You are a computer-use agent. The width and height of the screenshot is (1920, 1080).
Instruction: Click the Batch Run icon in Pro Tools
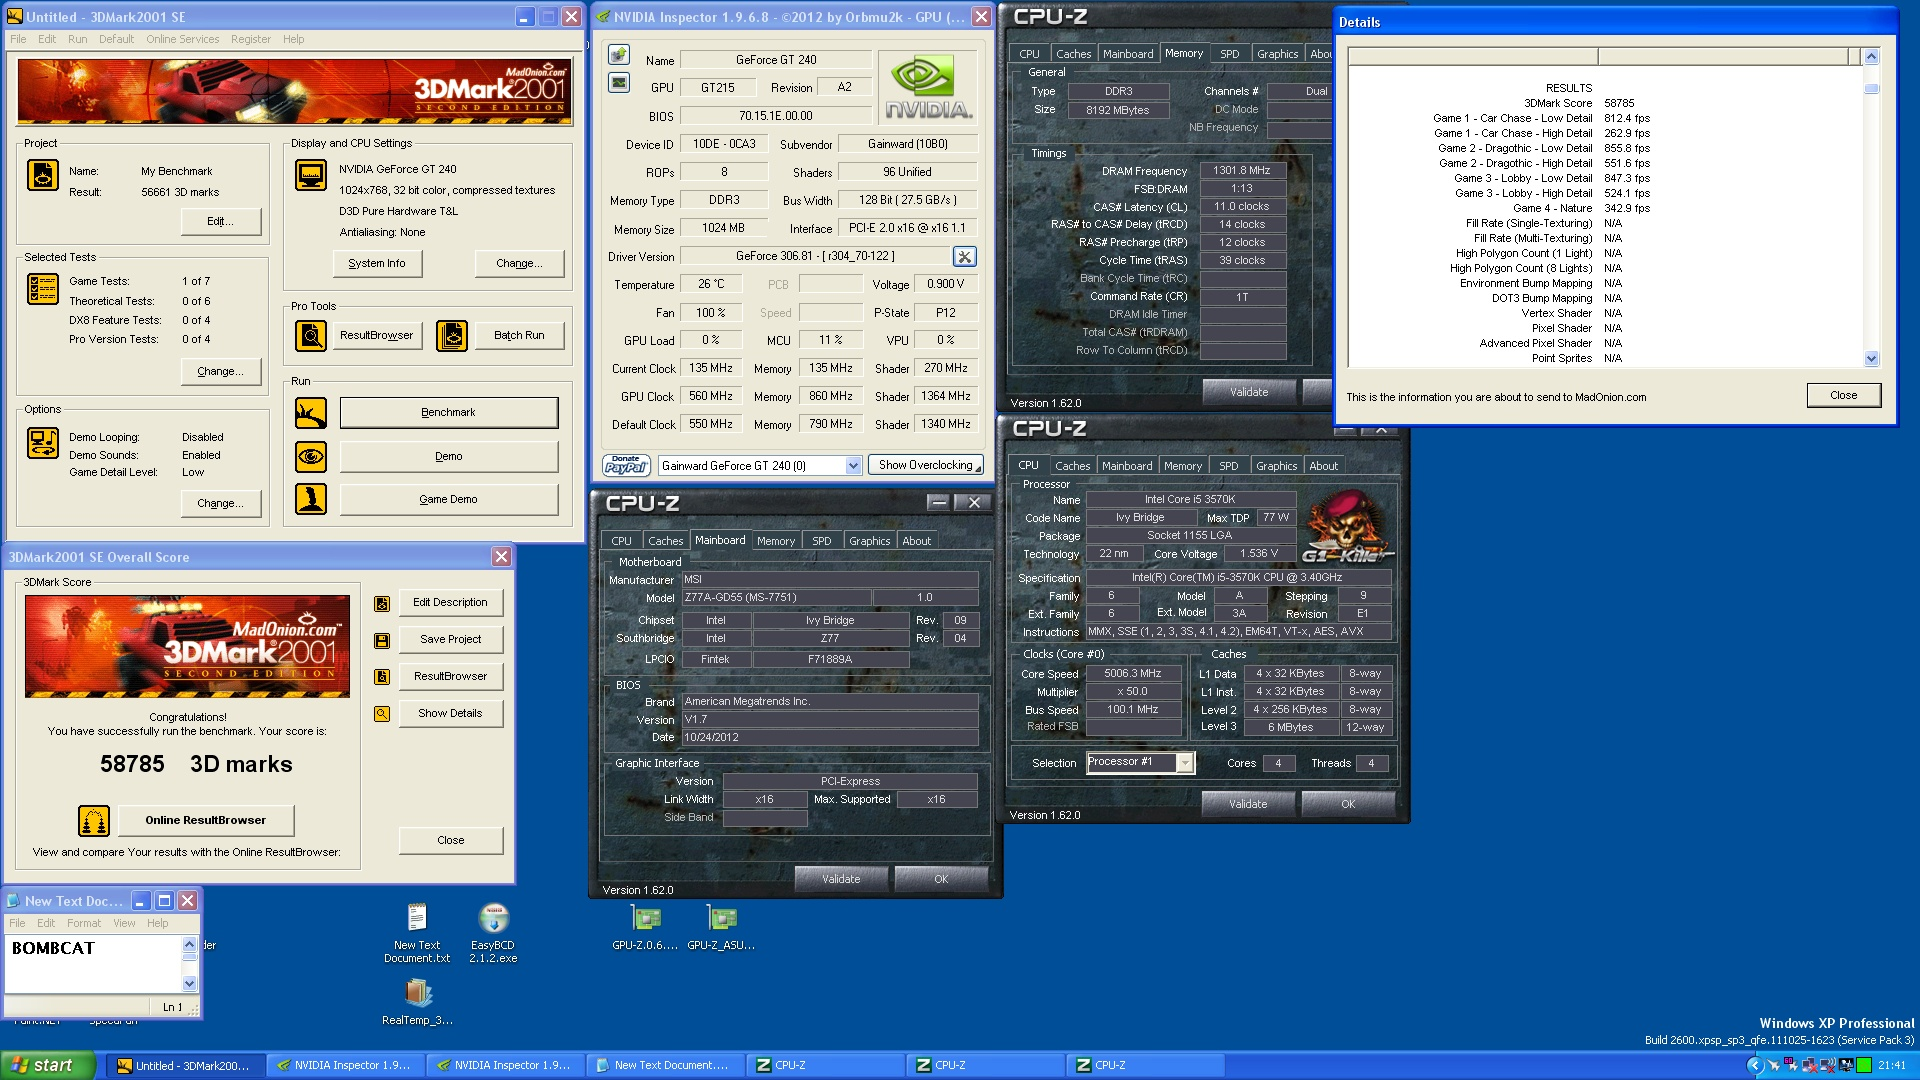[452, 336]
